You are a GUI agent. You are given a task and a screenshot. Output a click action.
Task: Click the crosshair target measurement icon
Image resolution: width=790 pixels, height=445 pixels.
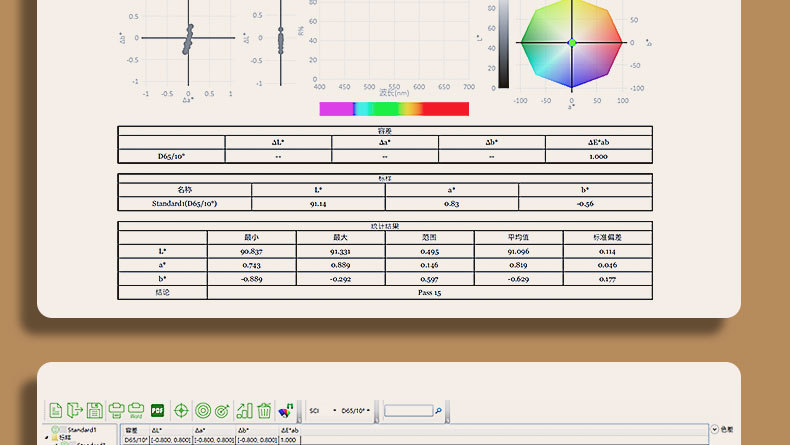click(x=181, y=410)
